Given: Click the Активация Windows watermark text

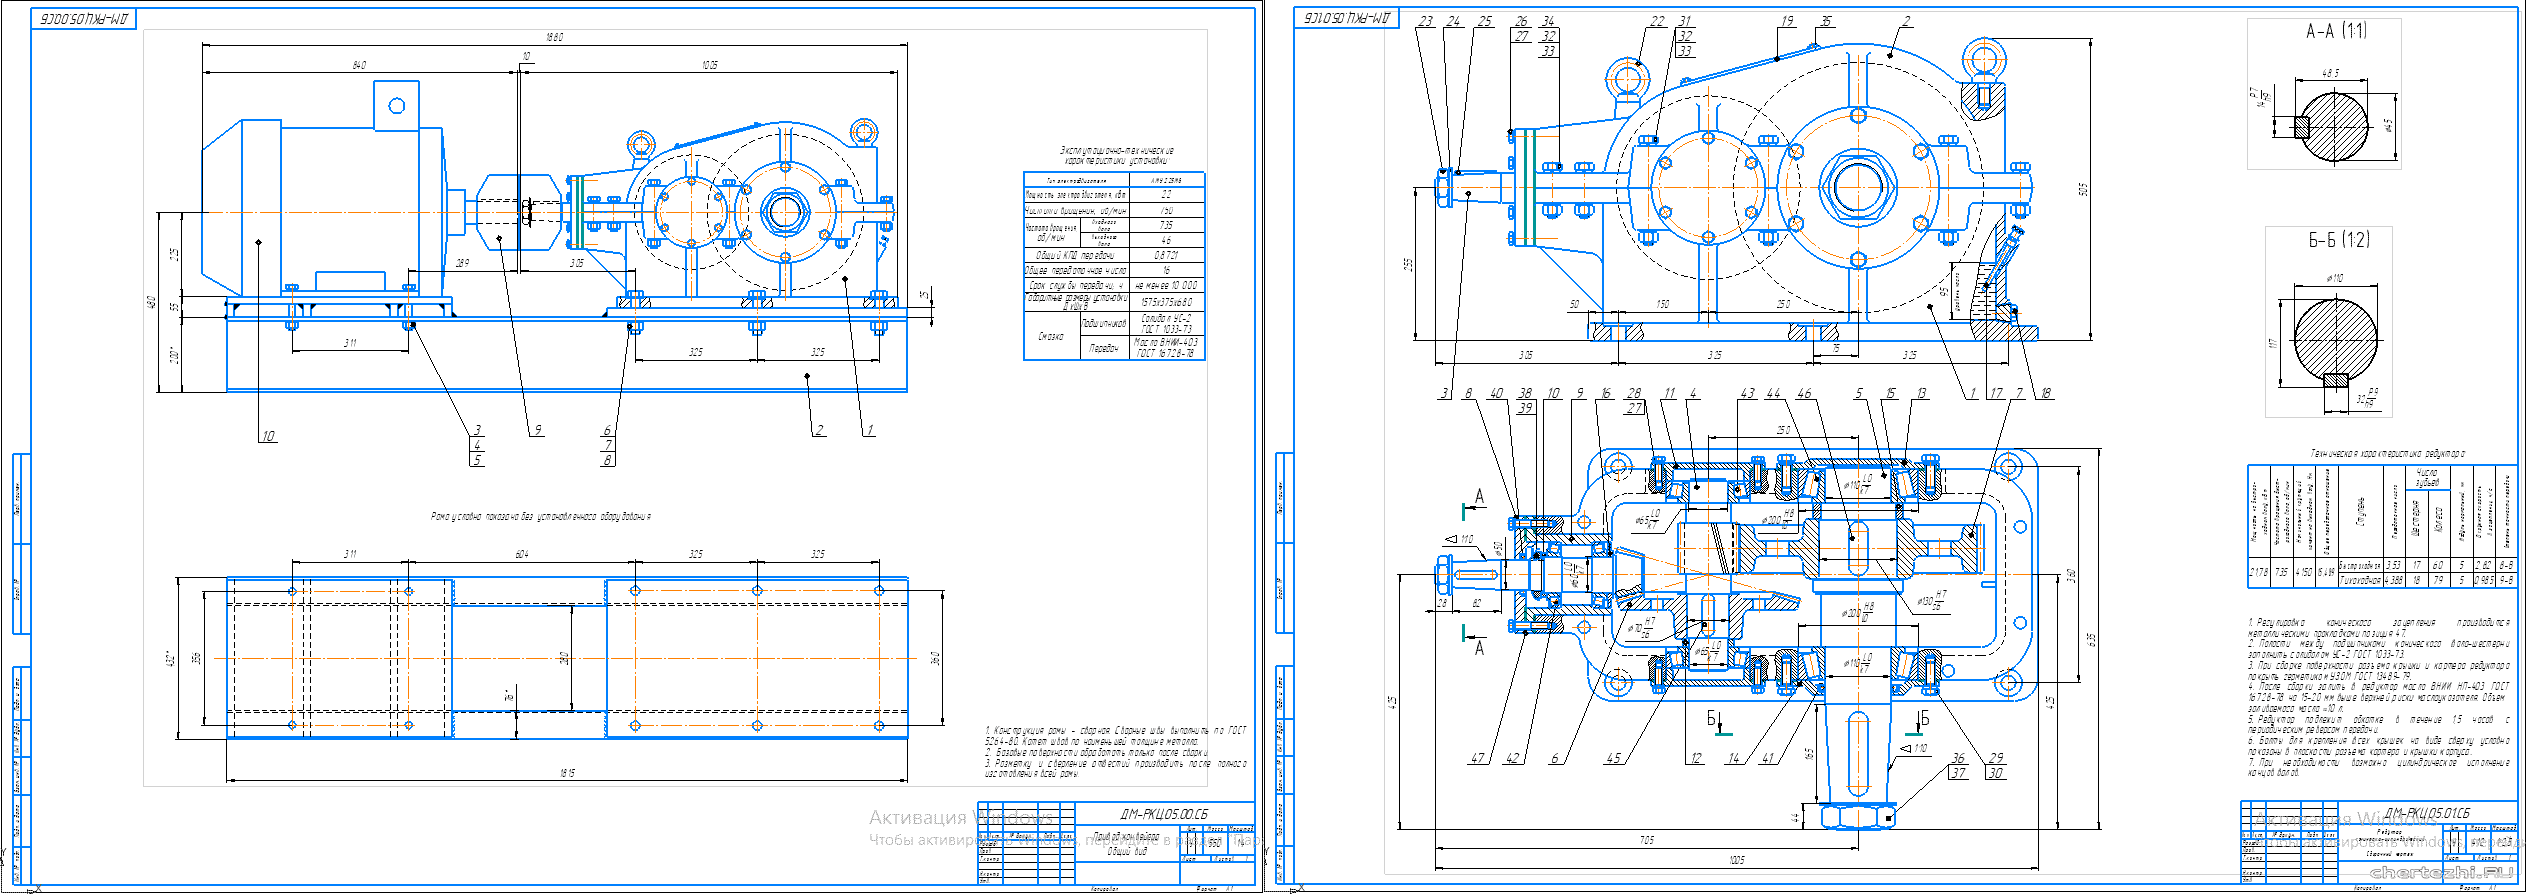Looking at the screenshot, I should pyautogui.click(x=960, y=818).
